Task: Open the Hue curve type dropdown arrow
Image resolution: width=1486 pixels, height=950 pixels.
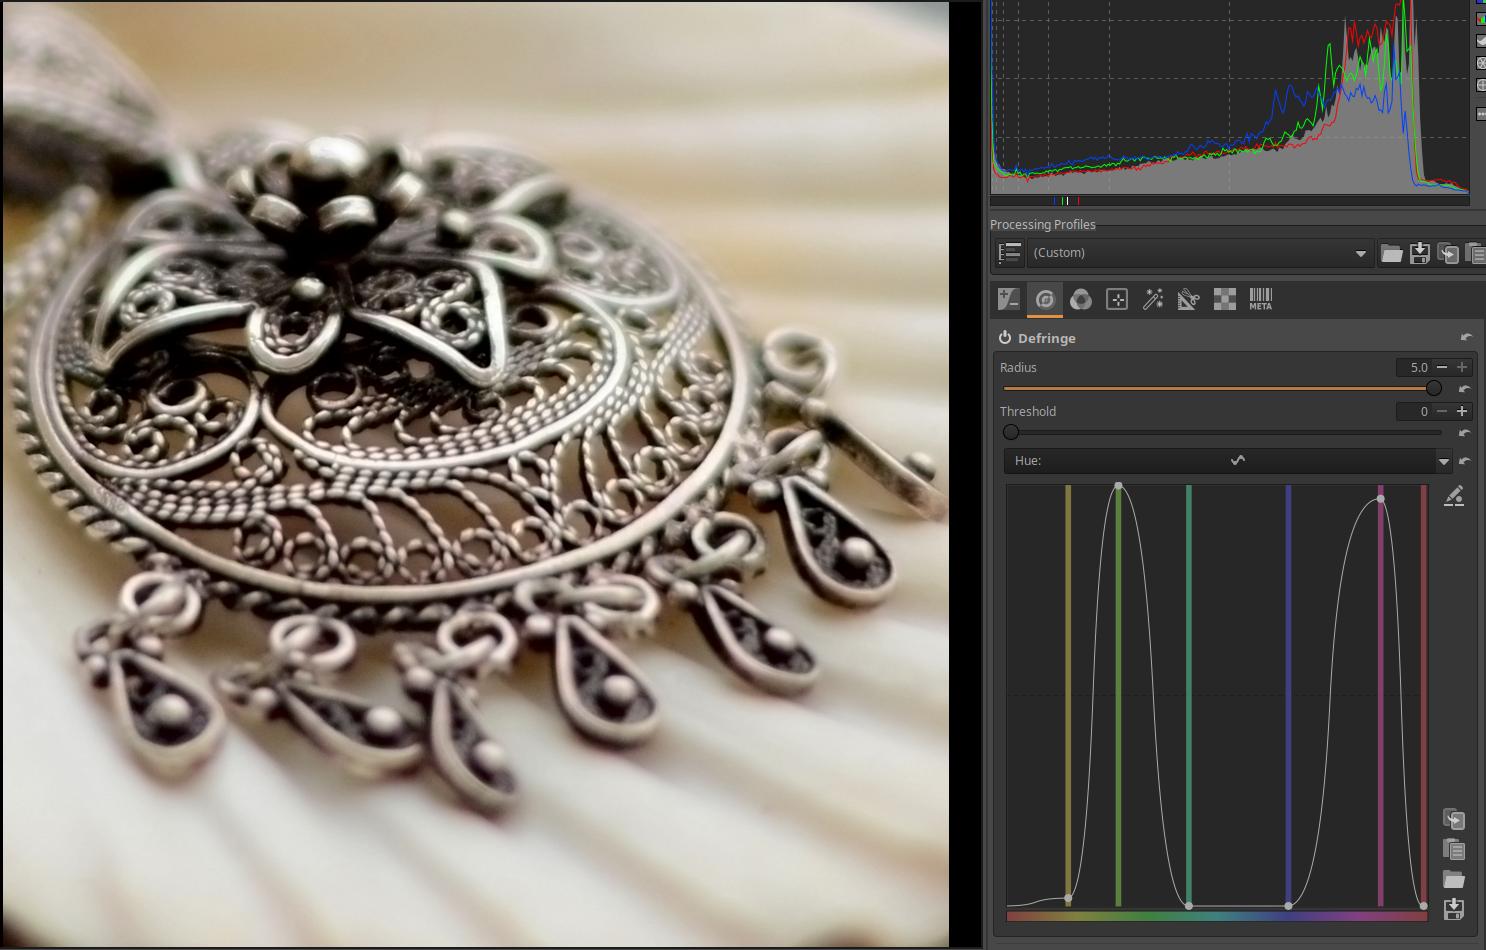Action: point(1443,461)
